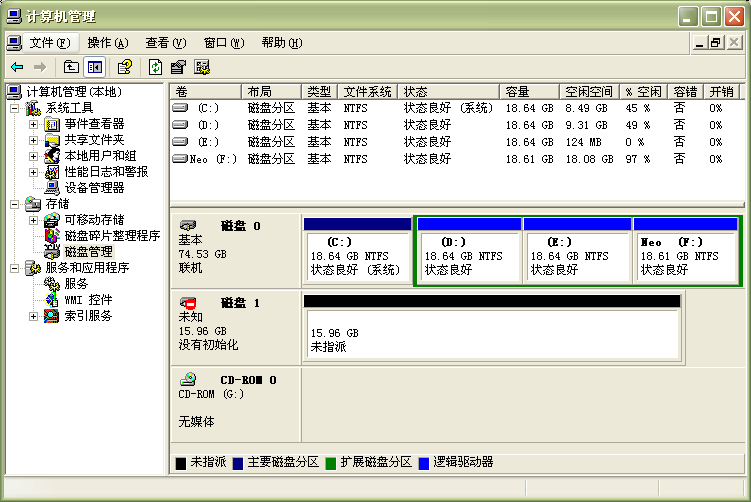Open the 帮助(H) menu
This screenshot has width=751, height=502.
(x=282, y=43)
